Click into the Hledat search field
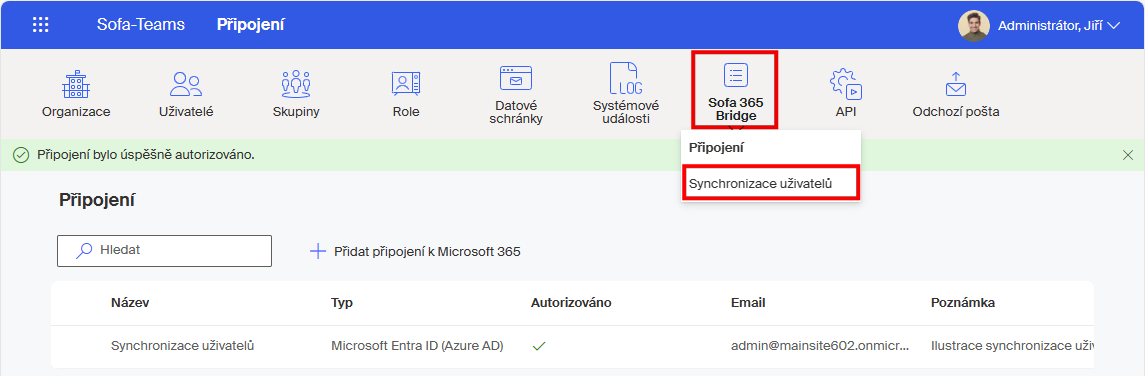 [x=164, y=250]
